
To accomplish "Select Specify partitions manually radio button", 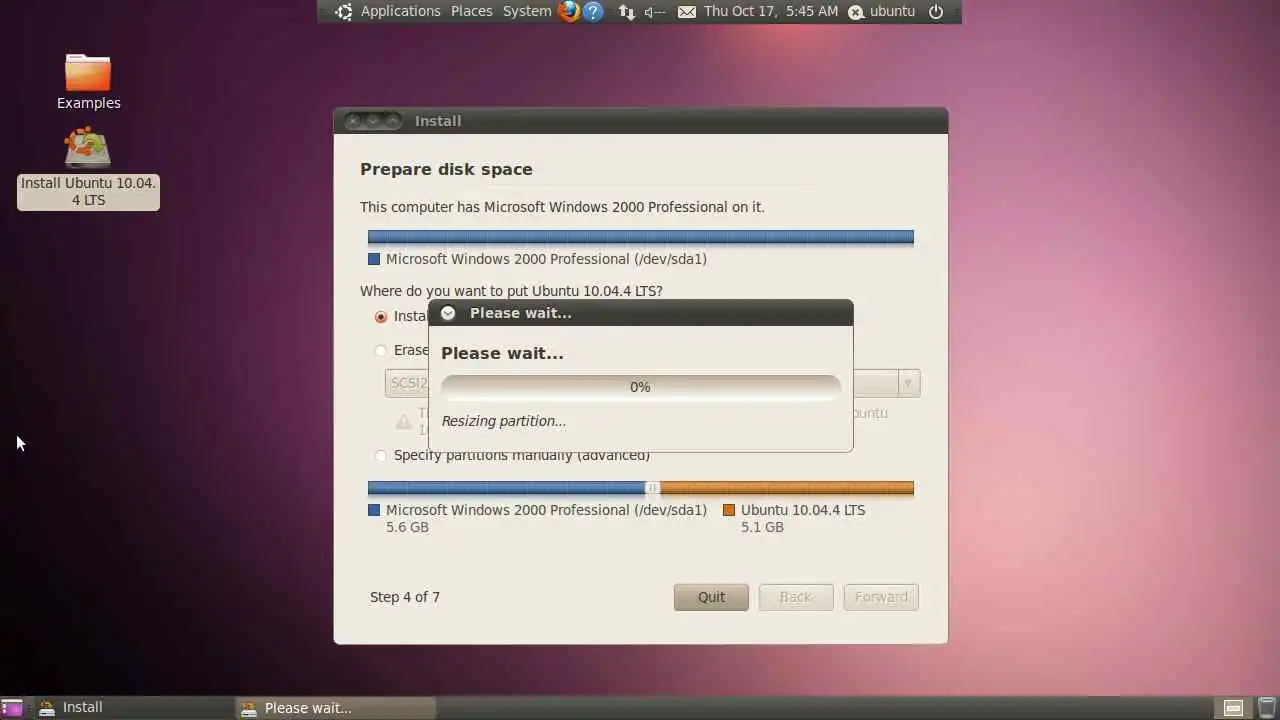I will 381,456.
